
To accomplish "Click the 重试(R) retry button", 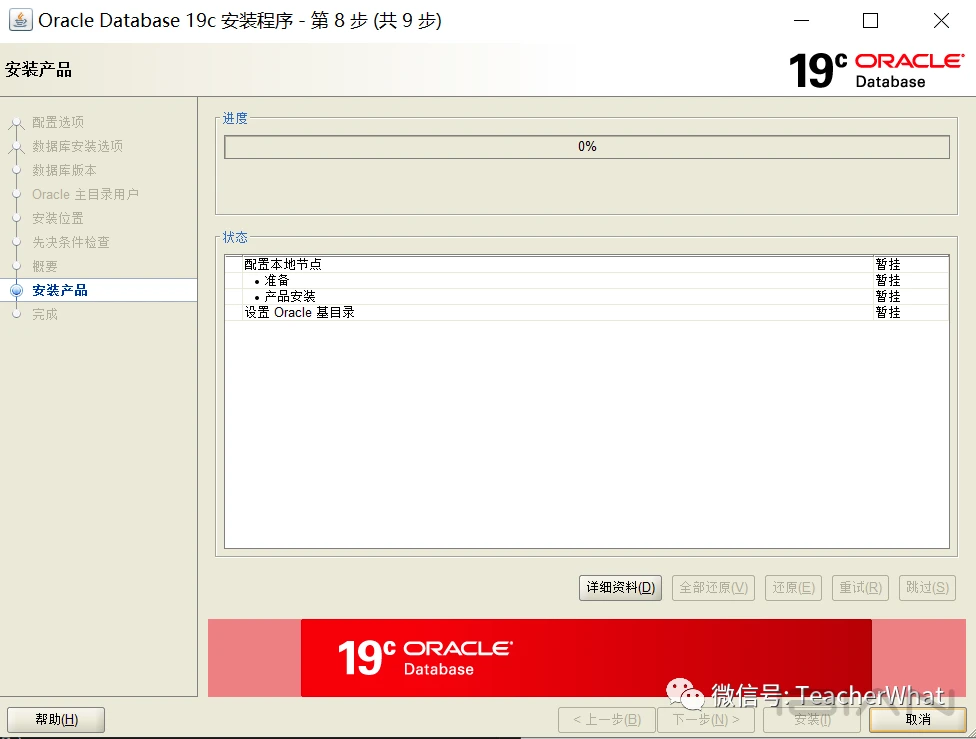I will [860, 588].
